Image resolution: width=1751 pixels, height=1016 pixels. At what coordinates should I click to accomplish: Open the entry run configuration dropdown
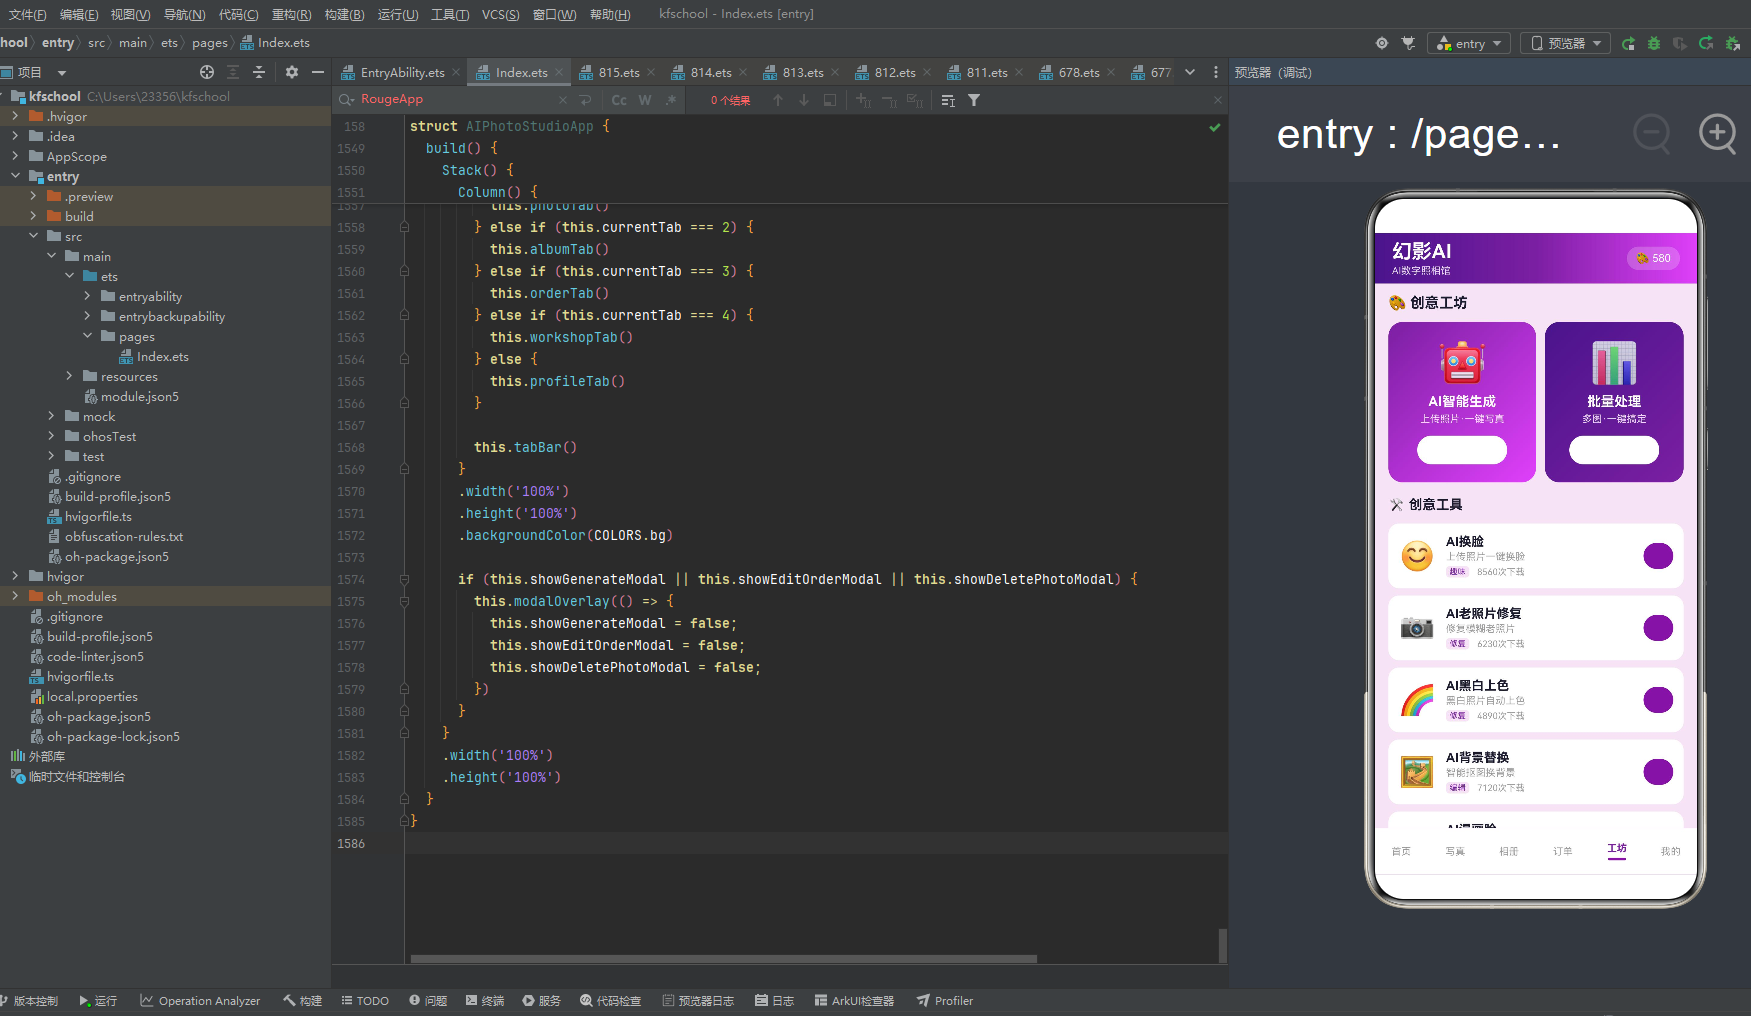coord(1468,43)
